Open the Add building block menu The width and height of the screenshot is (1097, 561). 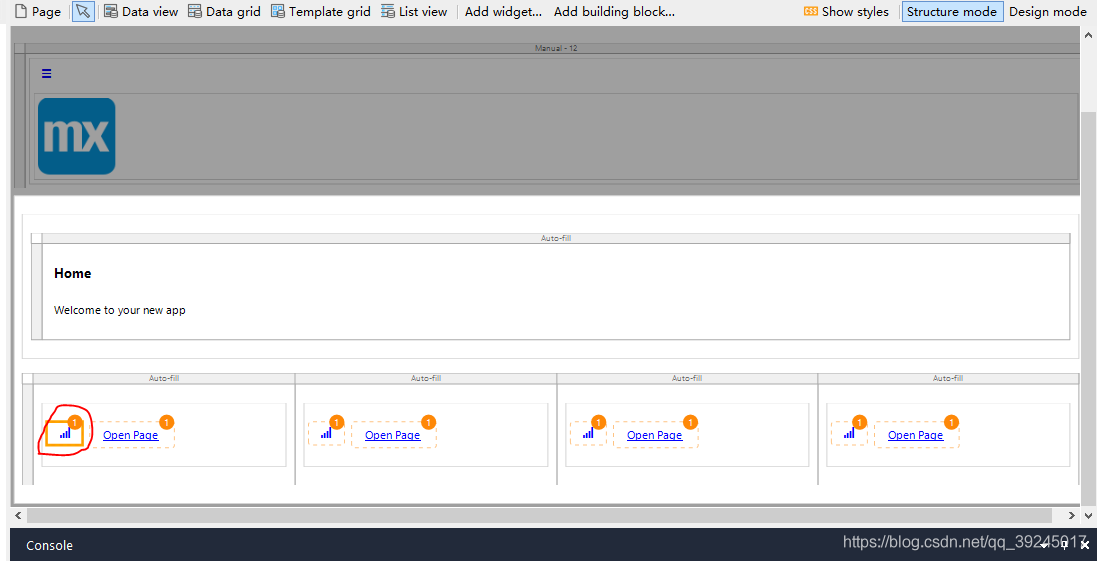(x=614, y=12)
